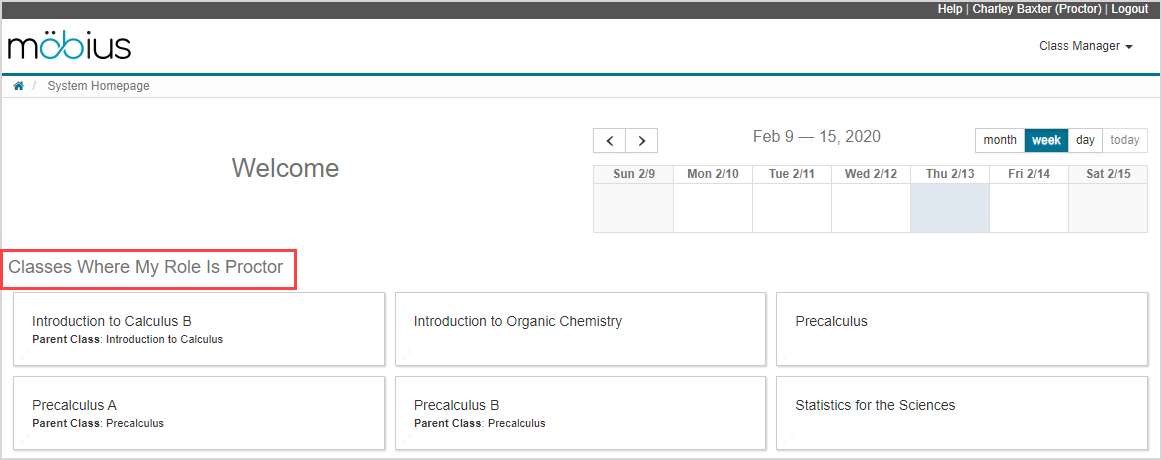1162x460 pixels.
Task: Open Charley Baxter (Proctor) profile link
Action: coord(1037,9)
